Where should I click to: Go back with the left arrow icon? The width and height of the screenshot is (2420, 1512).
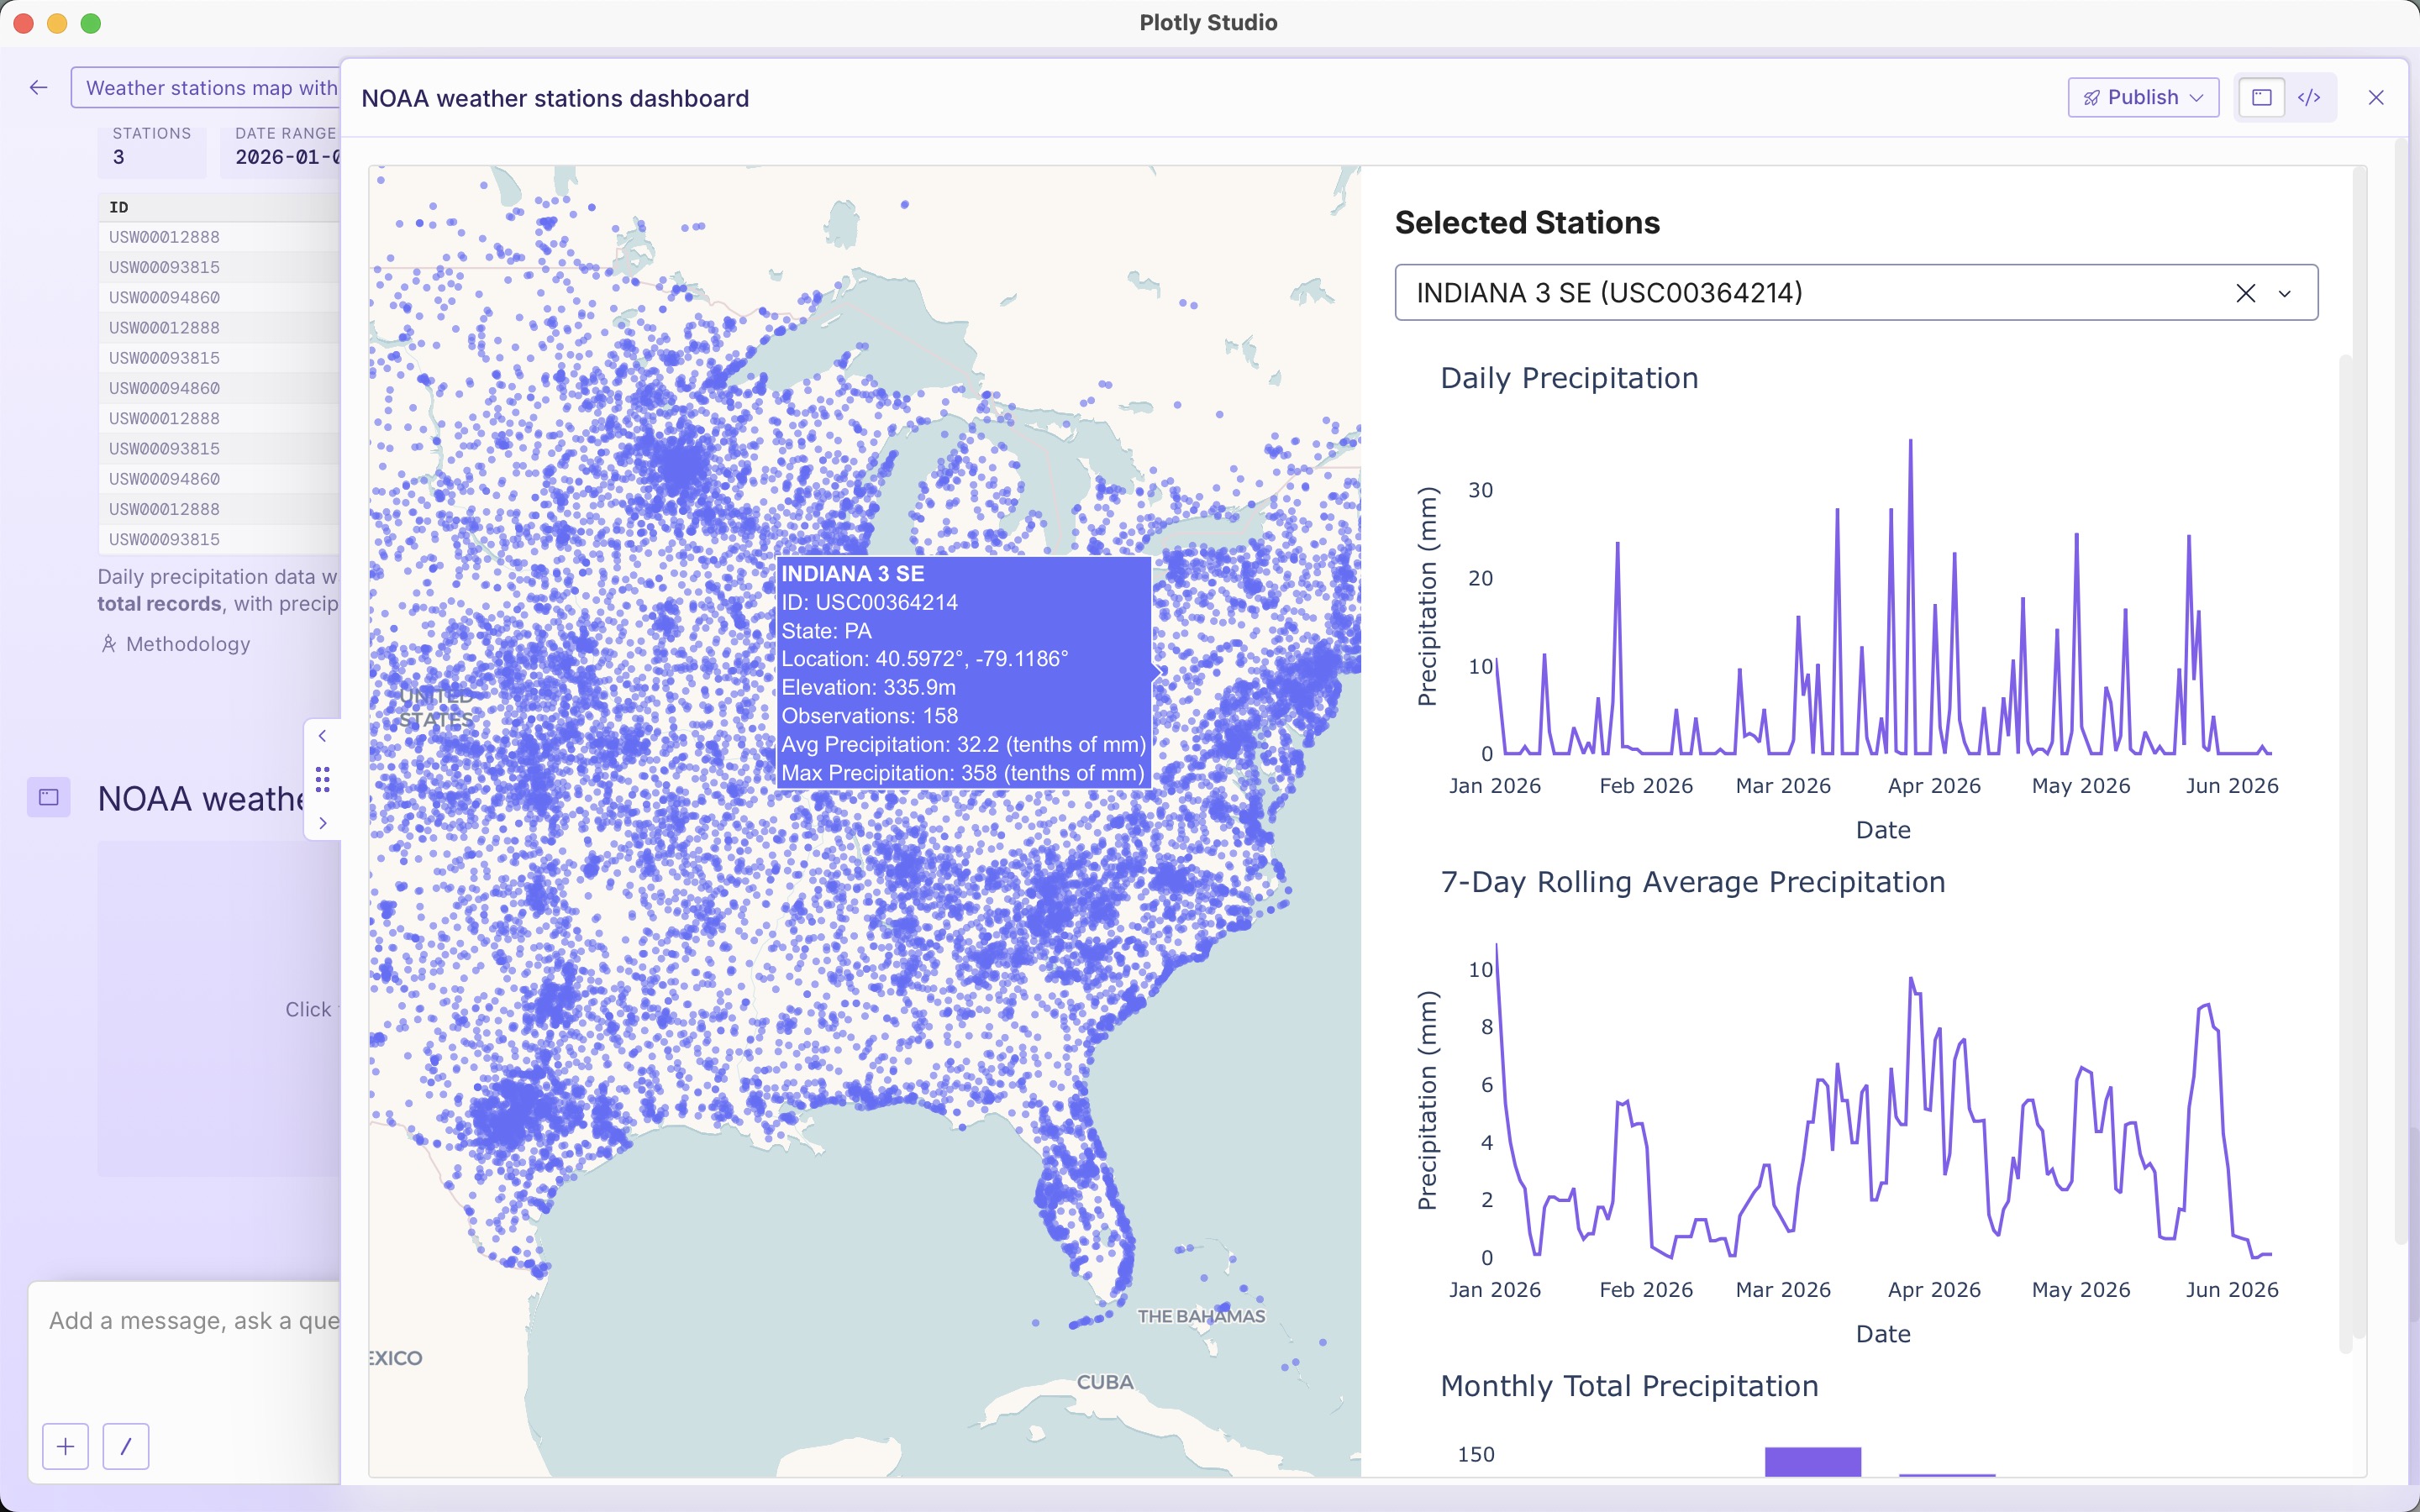click(38, 88)
